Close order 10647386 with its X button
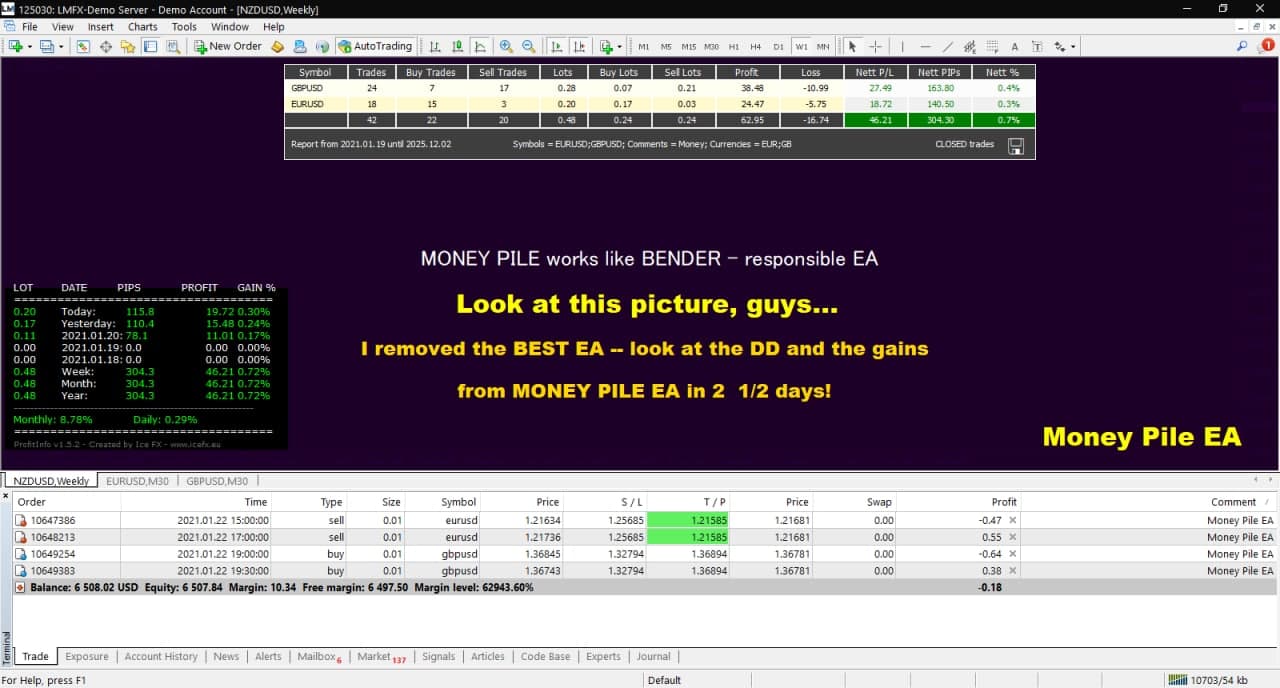Image resolution: width=1280 pixels, height=688 pixels. point(1012,520)
